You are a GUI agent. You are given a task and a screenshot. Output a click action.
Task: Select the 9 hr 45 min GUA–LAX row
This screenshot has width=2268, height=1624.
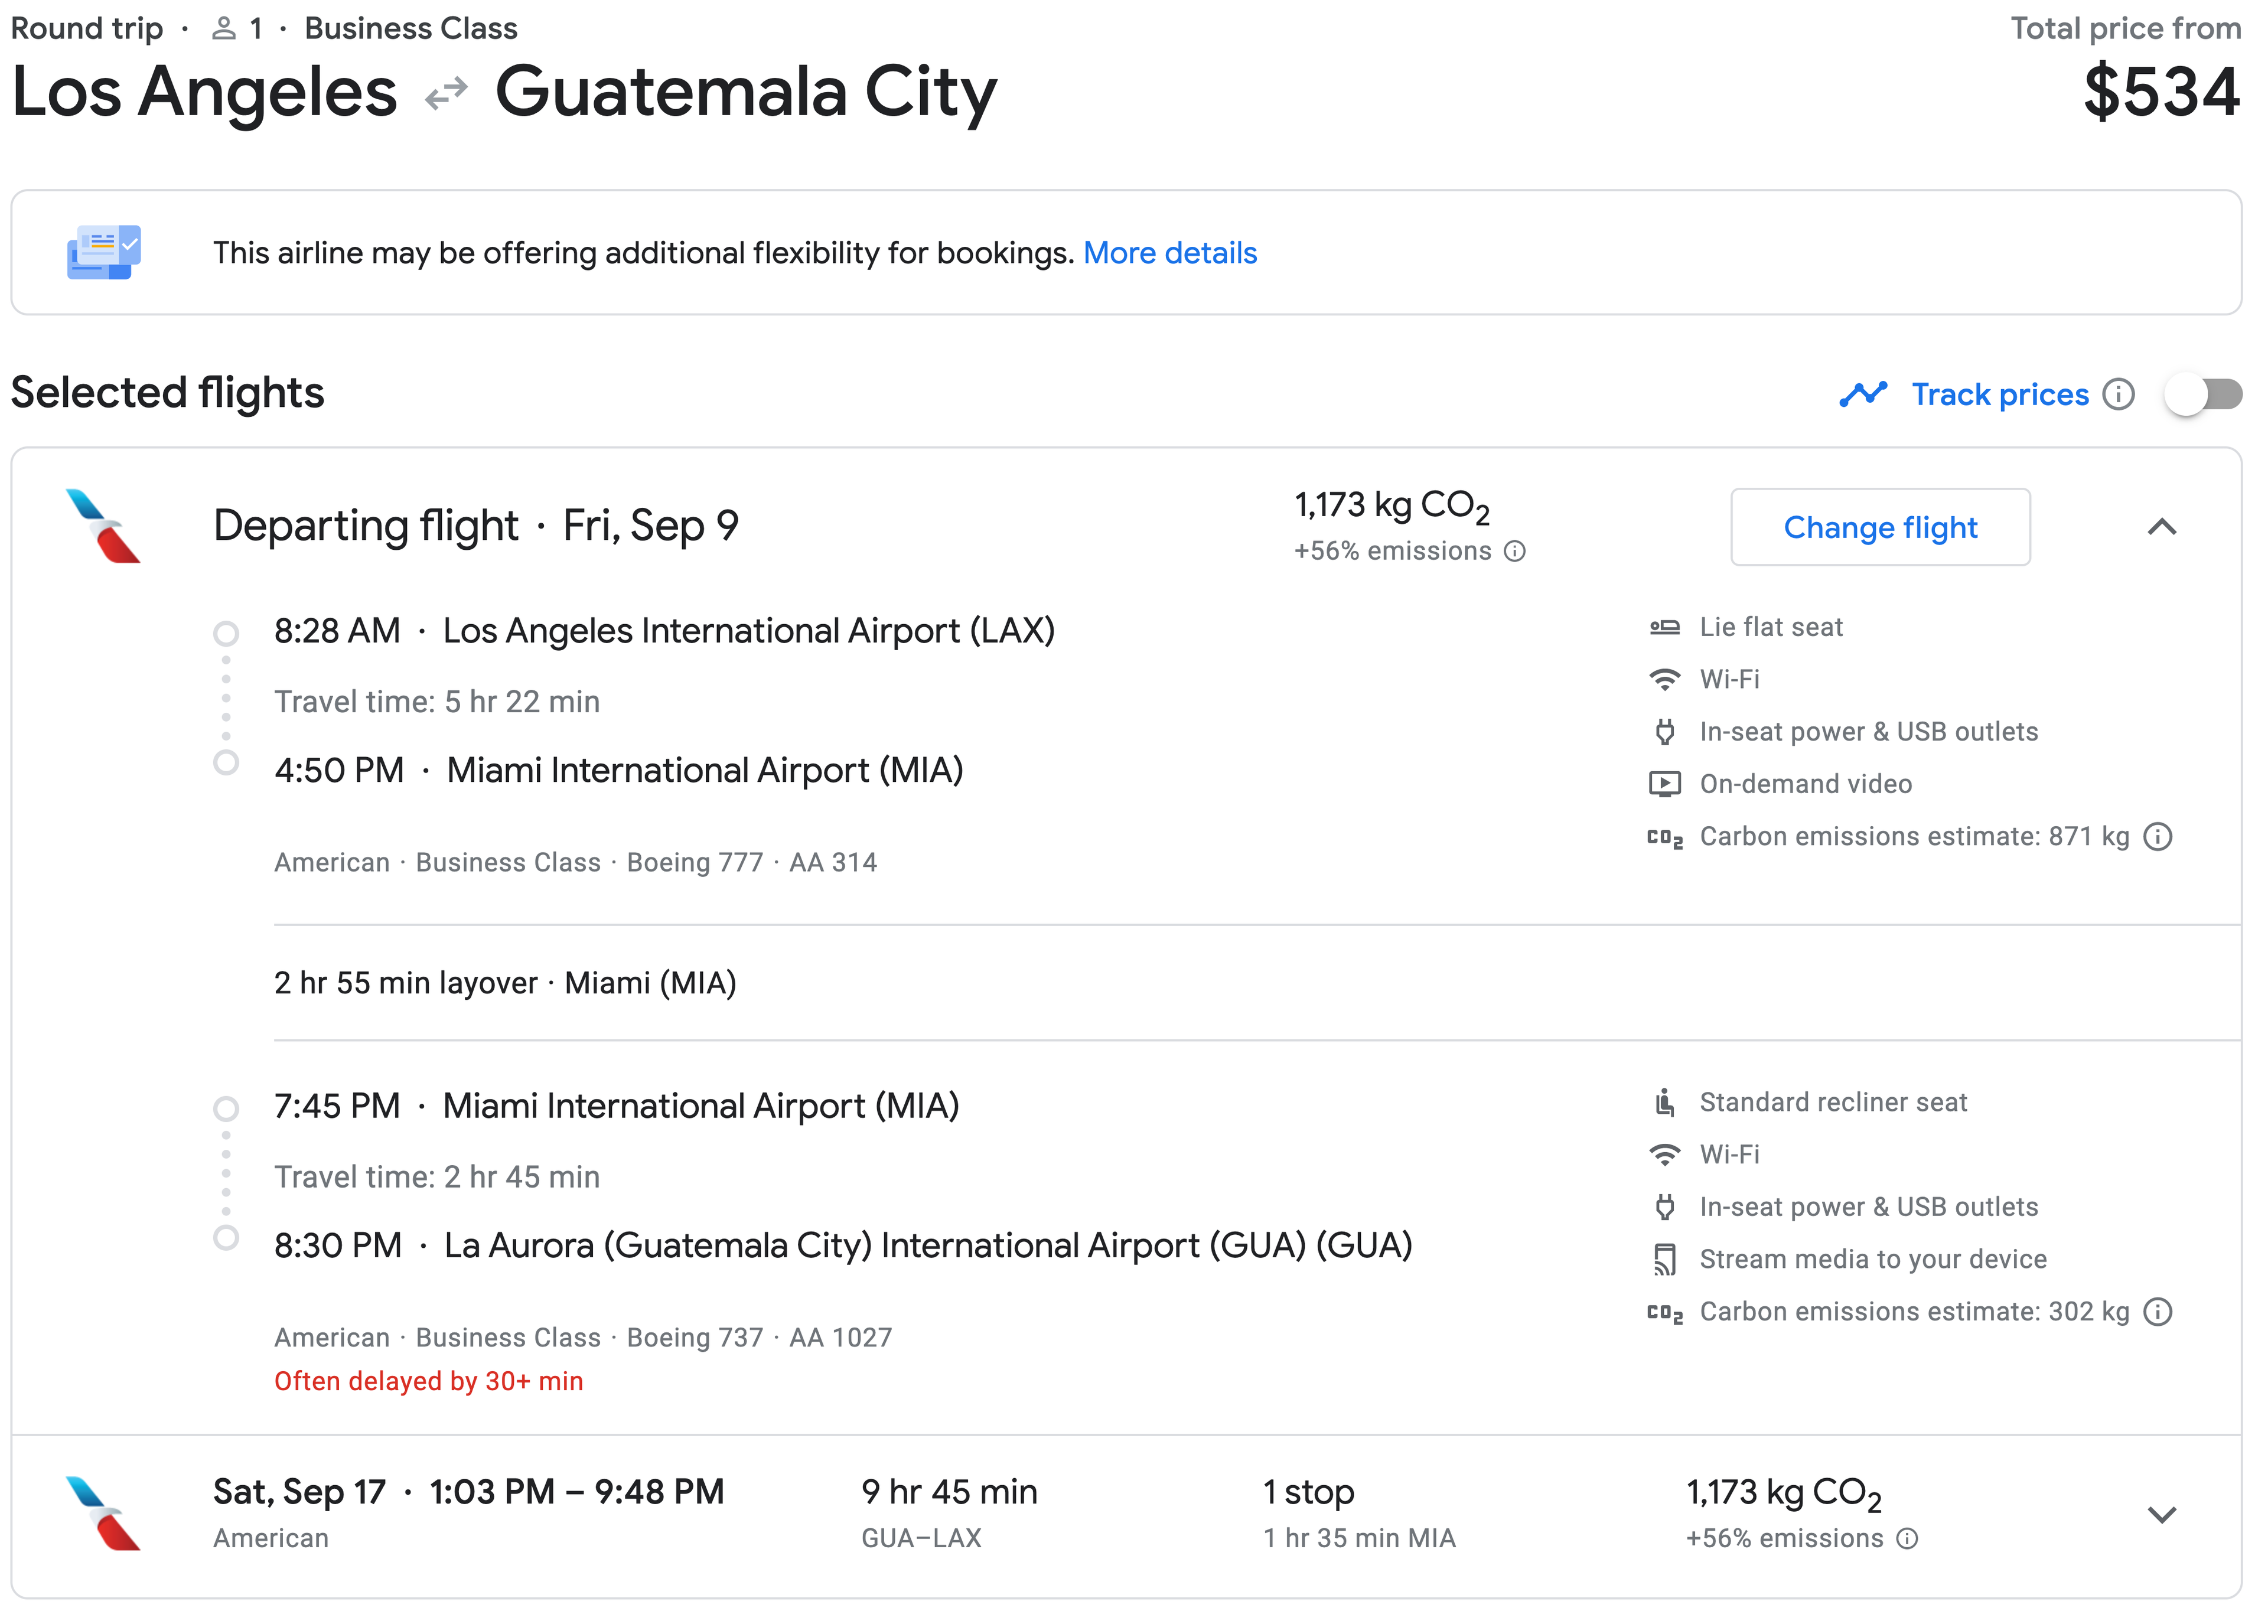click(x=1127, y=1515)
